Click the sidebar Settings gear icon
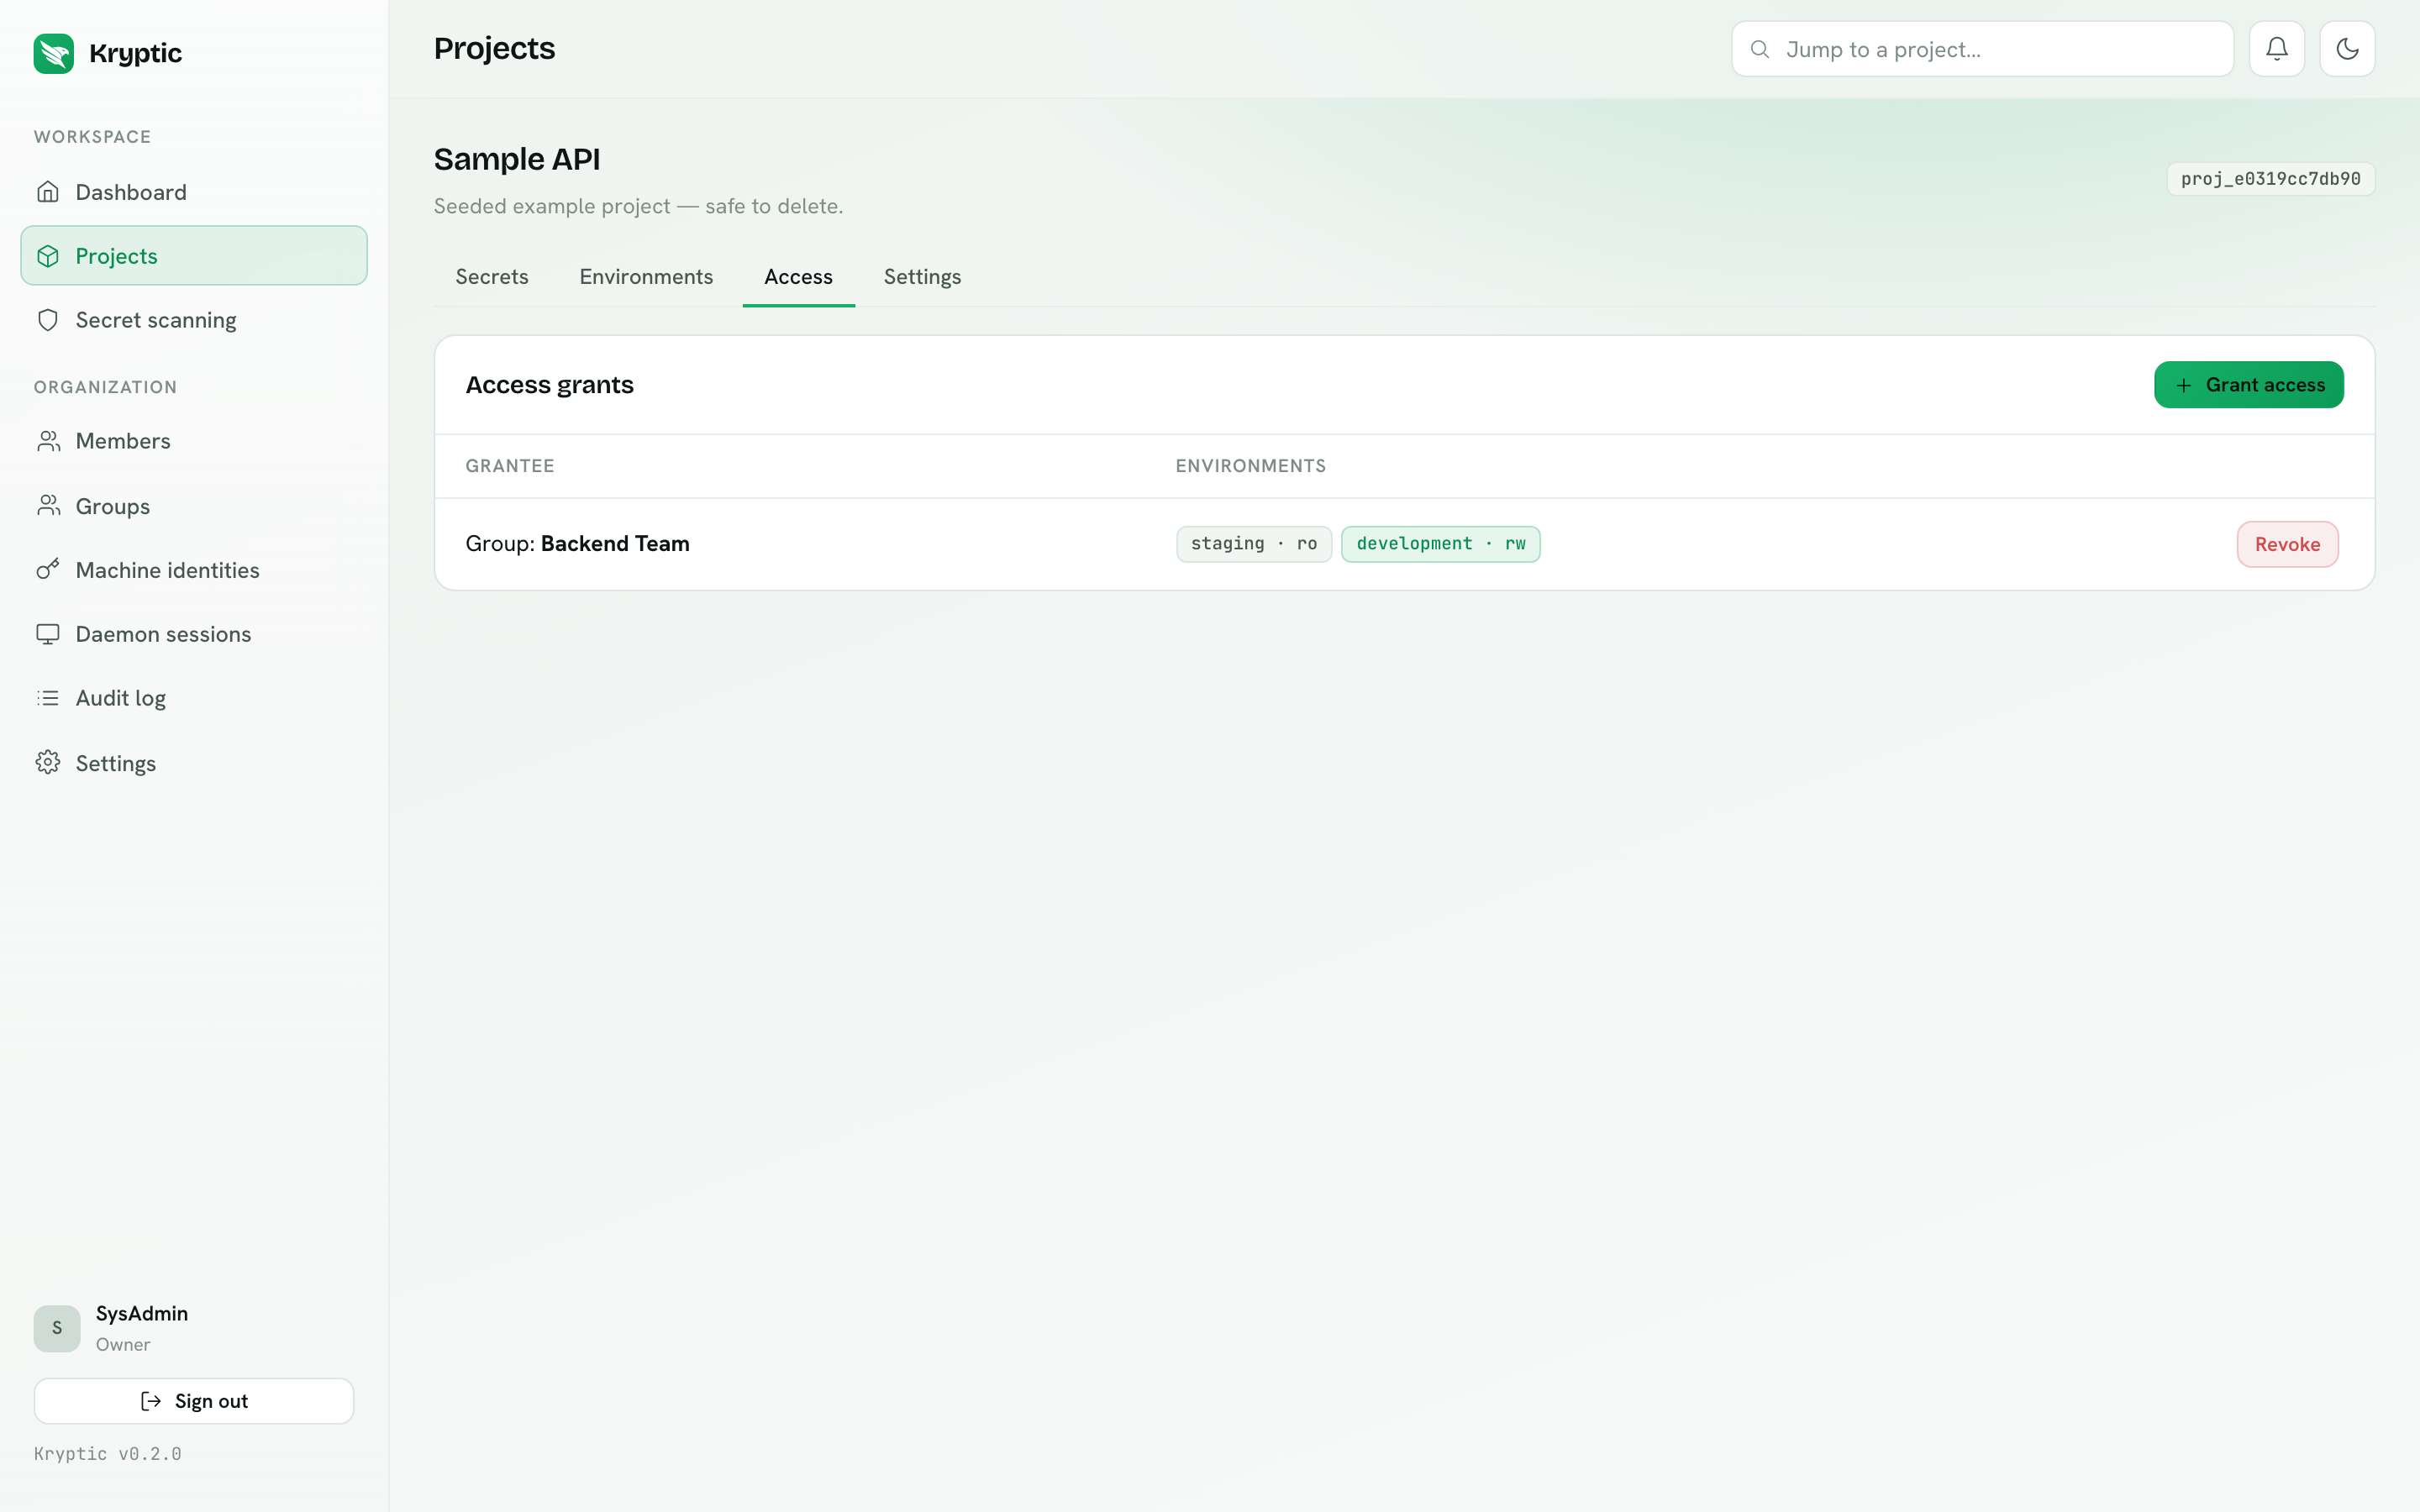This screenshot has width=2420, height=1512. (x=48, y=763)
